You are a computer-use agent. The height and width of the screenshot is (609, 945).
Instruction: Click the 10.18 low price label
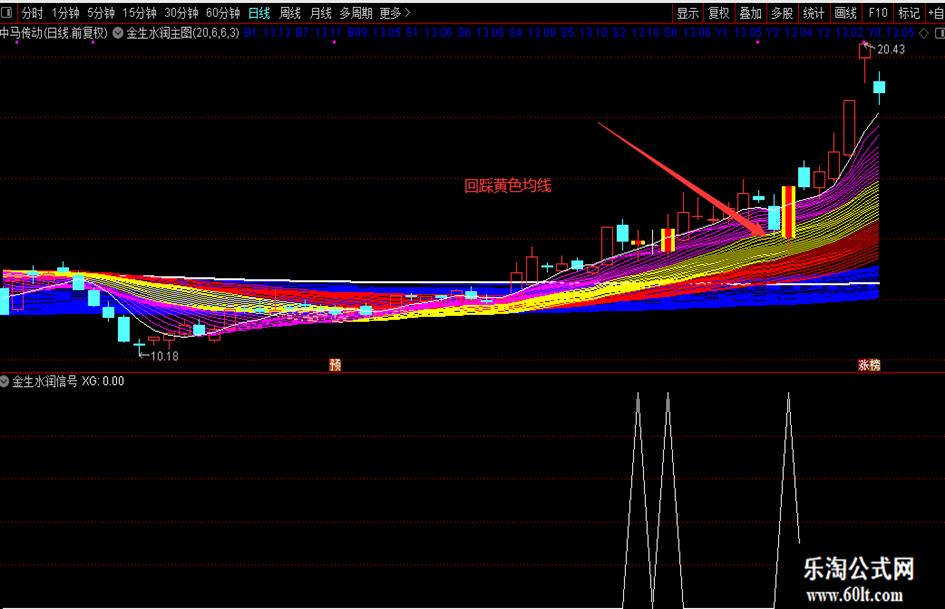(x=165, y=356)
